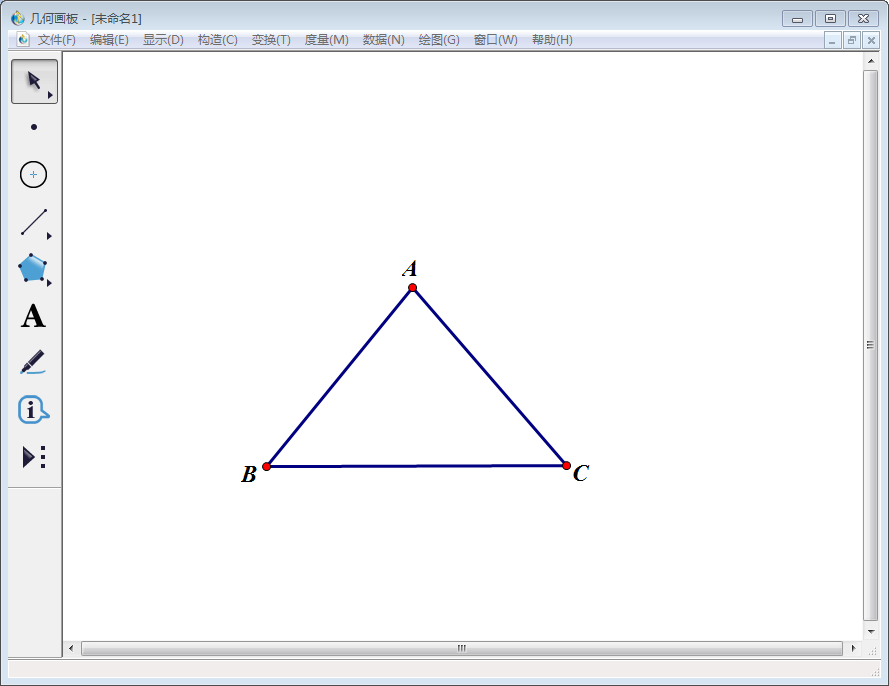Screen dimensions: 889x686
Task: Select the Marker pen tool
Action: 33,362
